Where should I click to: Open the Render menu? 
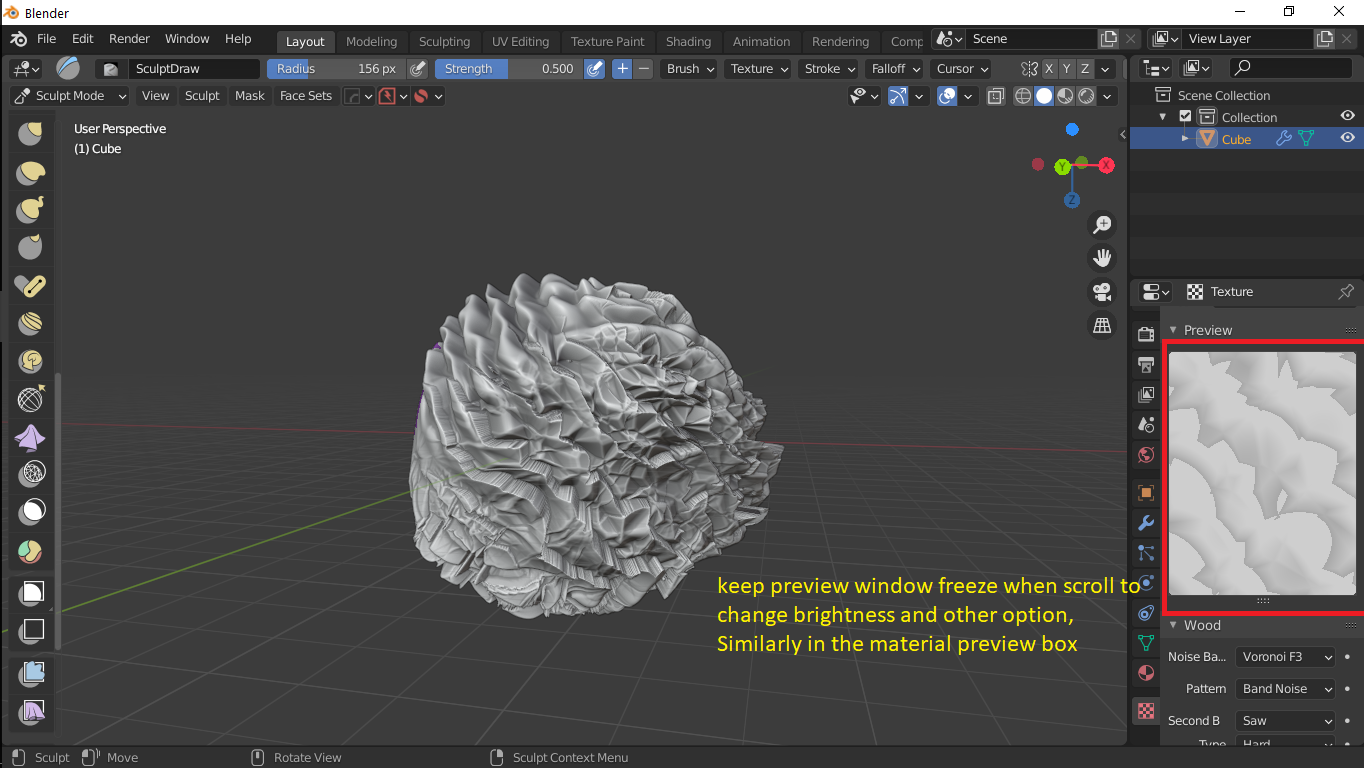coord(129,39)
